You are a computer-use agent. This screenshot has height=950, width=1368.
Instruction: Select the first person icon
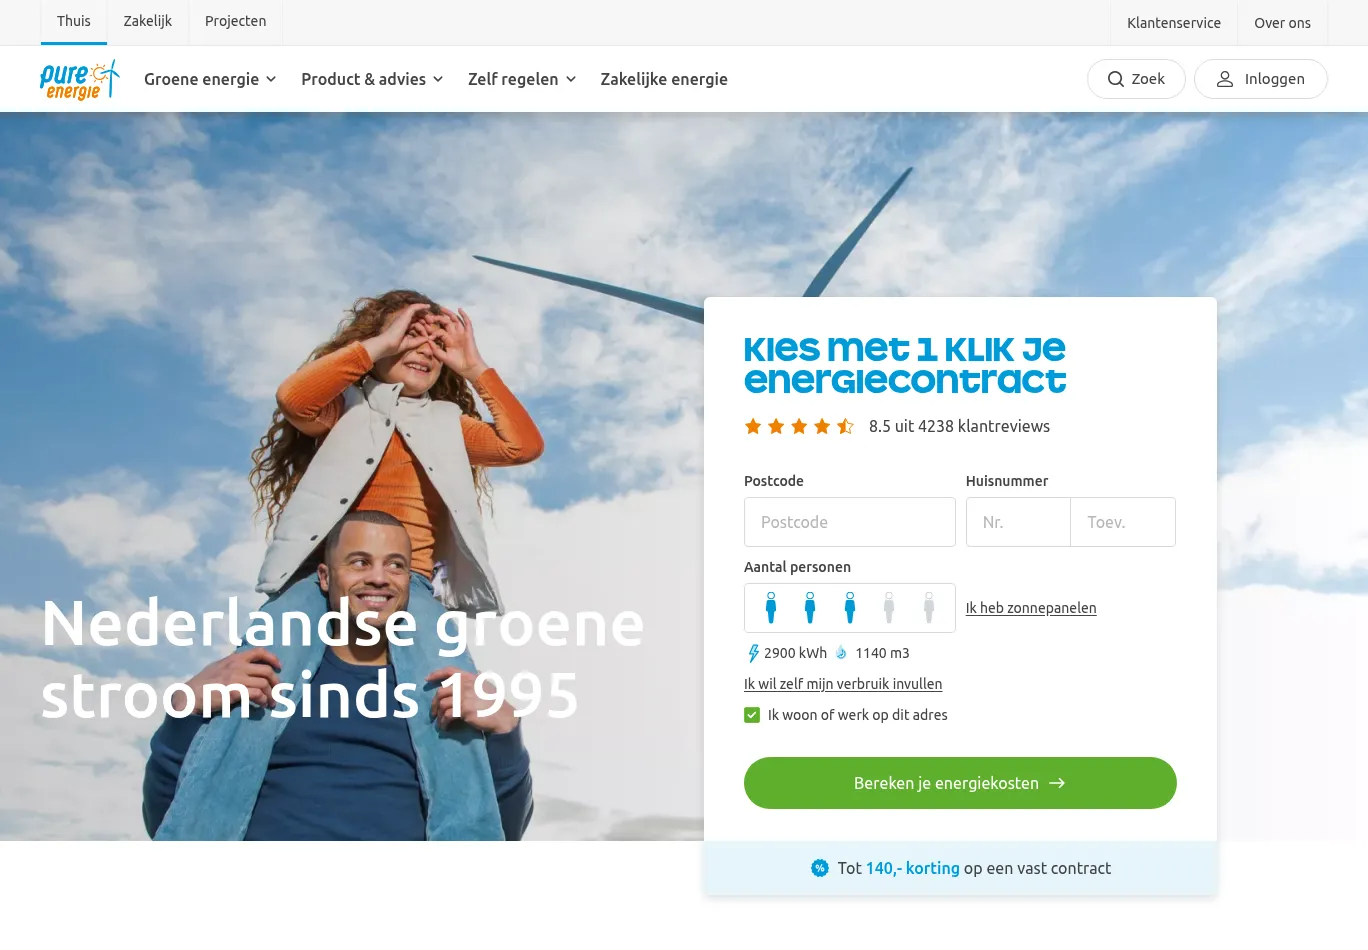(x=771, y=608)
